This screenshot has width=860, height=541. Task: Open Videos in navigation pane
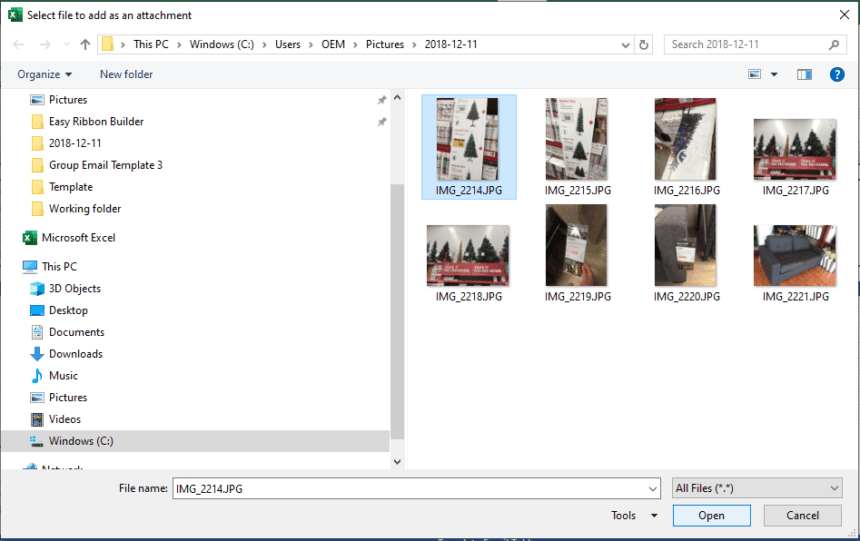tap(64, 419)
